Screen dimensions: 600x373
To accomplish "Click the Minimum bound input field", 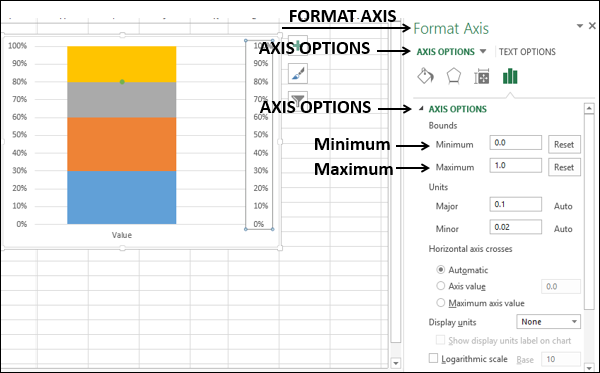I will pos(515,143).
